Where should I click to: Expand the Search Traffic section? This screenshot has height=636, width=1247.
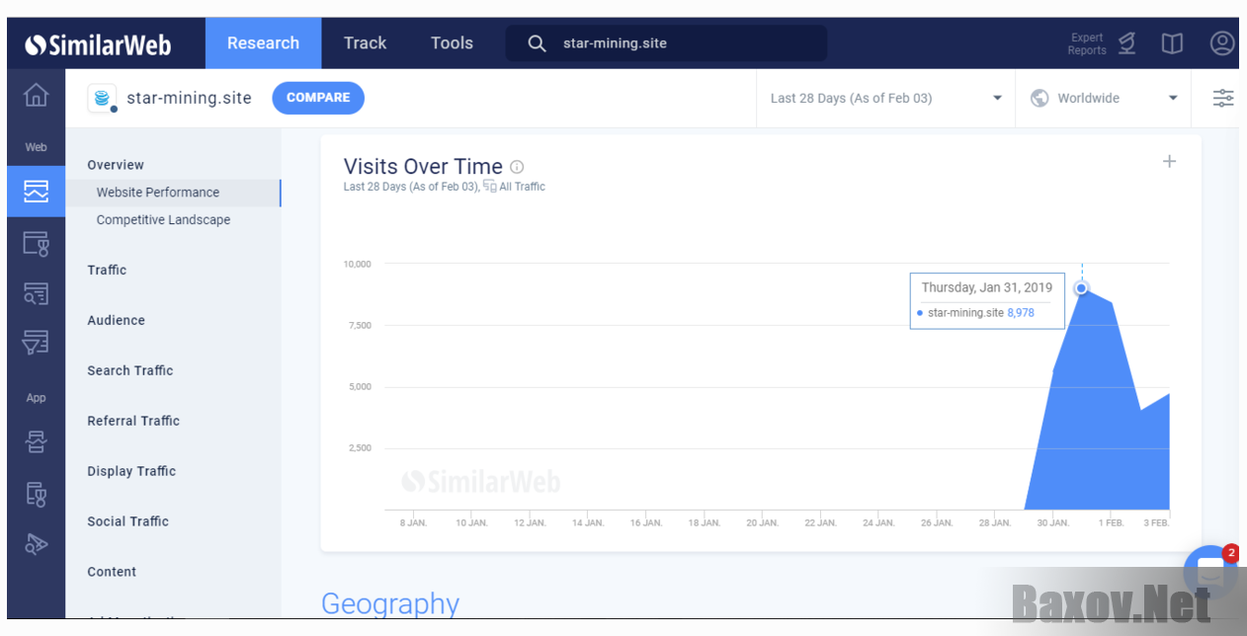[130, 371]
